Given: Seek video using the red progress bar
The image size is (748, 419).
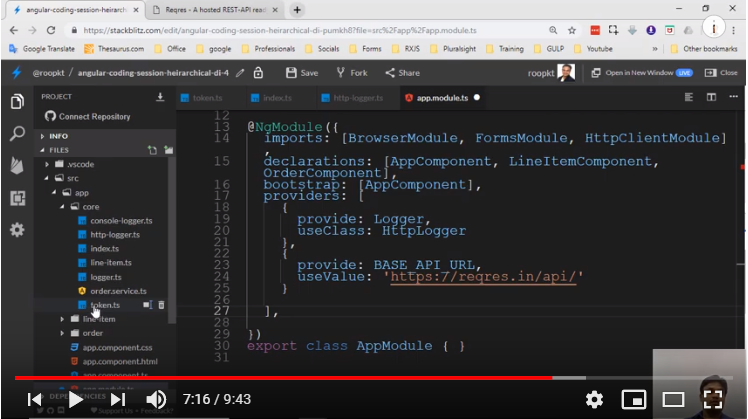Looking at the screenshot, I should pyautogui.click(x=300, y=378).
